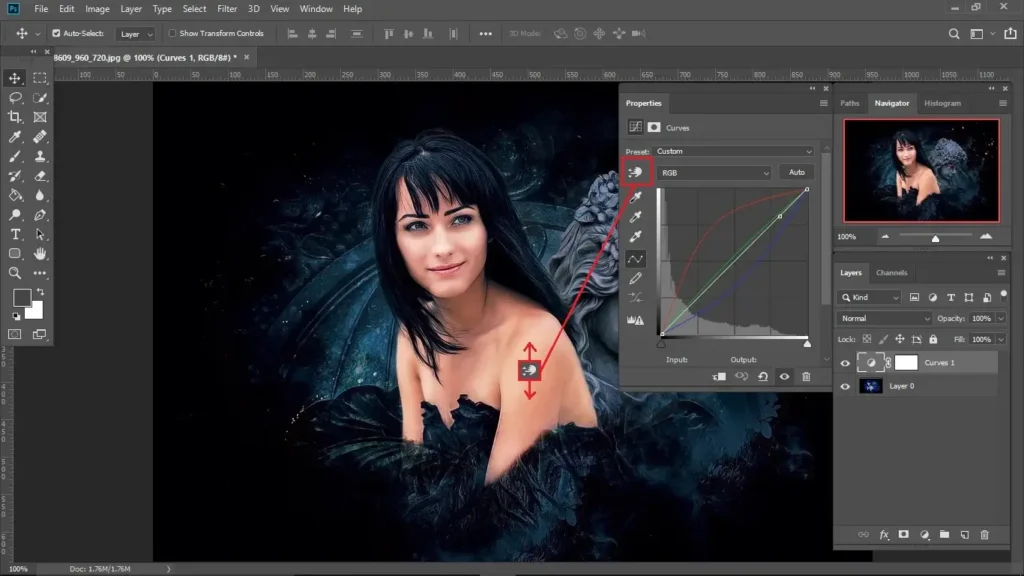Toggle adjustment visibility eye in Properties
This screenshot has width=1024, height=576.
click(x=784, y=377)
